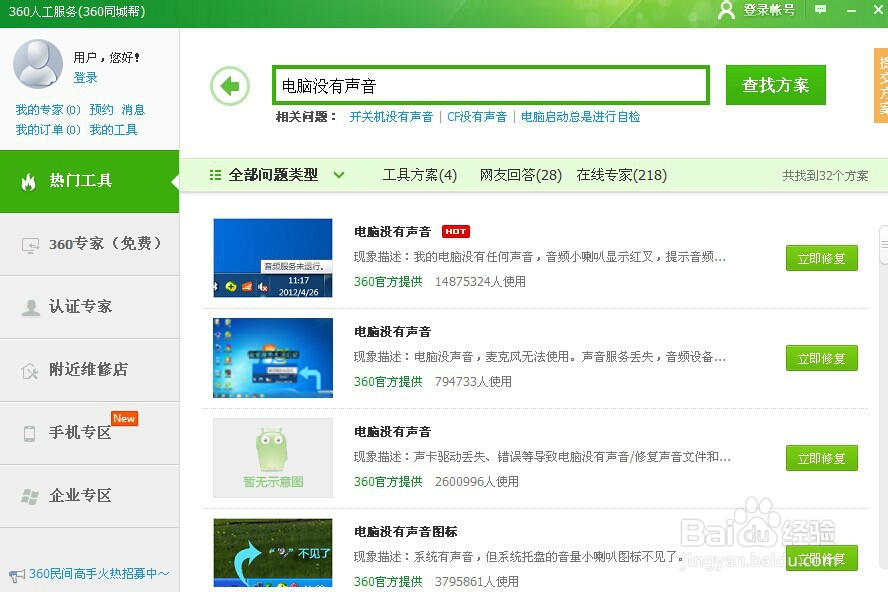Screen dimensions: 888x592
Task: Open 我的订单 (0) link
Action: tap(48, 130)
